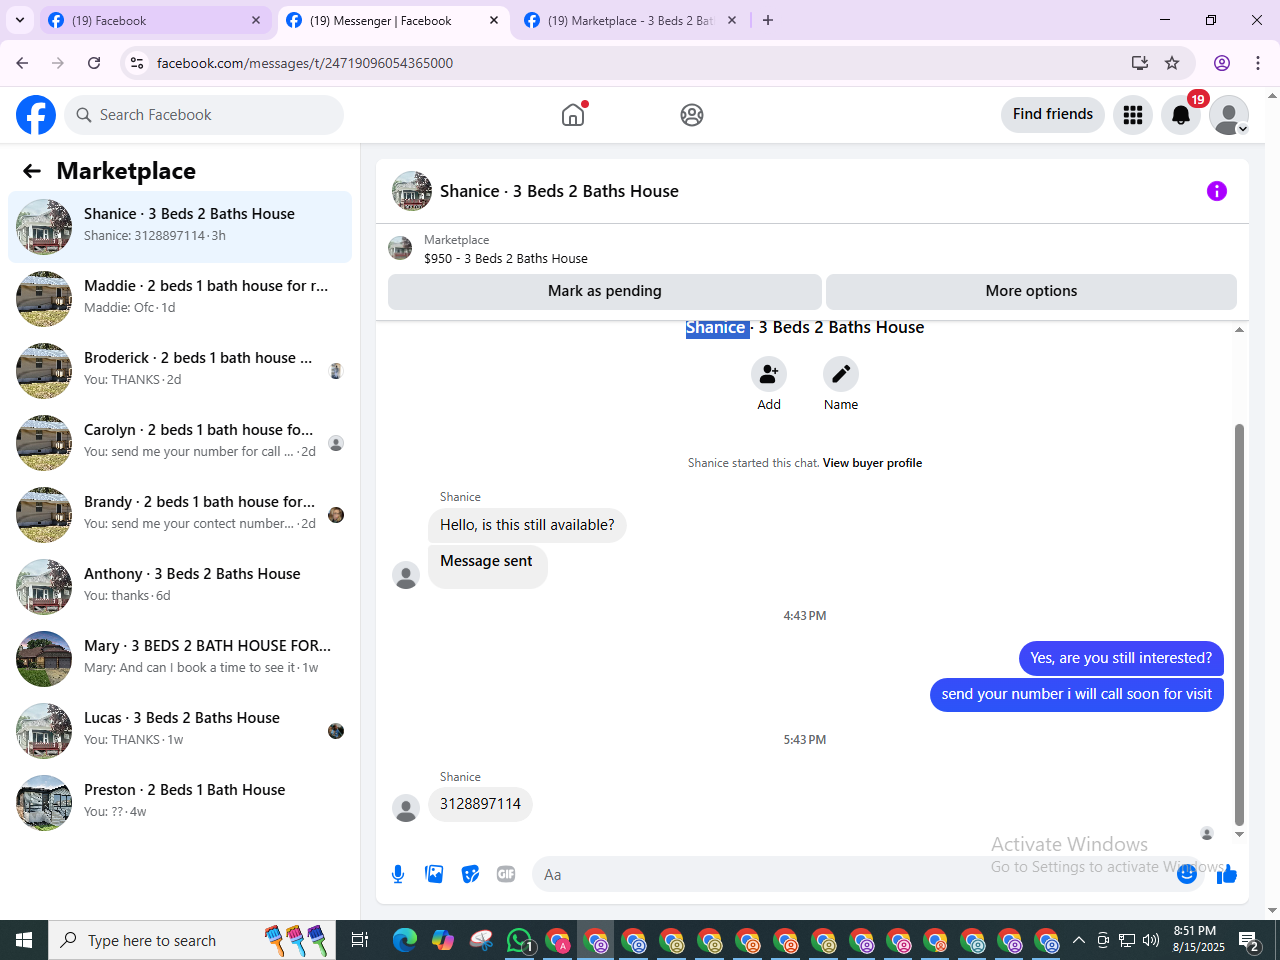1280x960 pixels.
Task: Click the $950 - 3 Beds 2 Baths House listing
Action: pos(506,258)
